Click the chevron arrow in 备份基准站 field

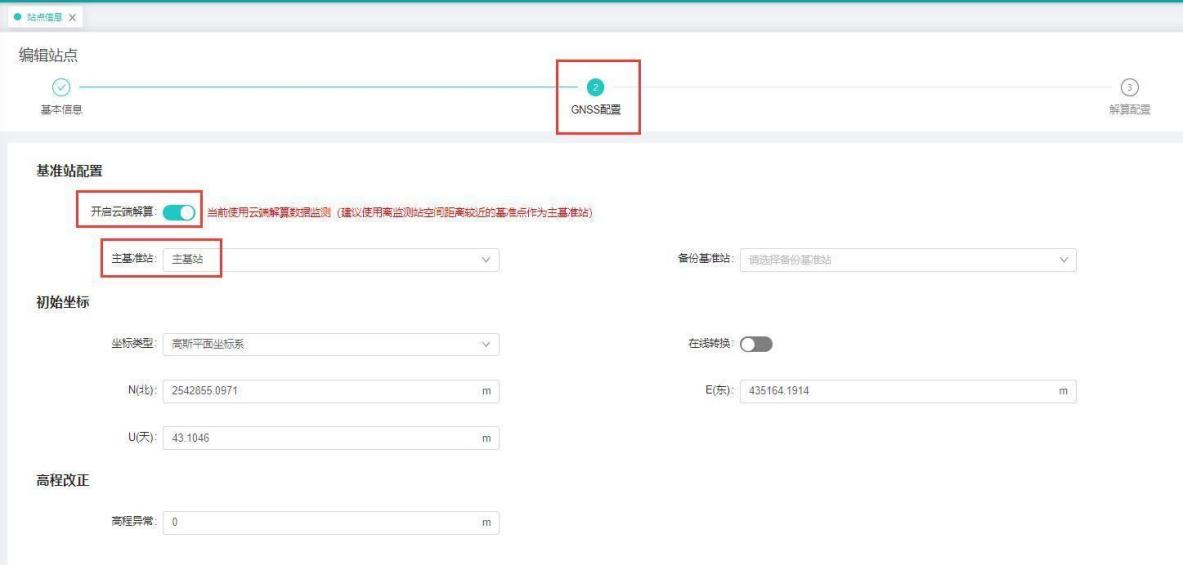1063,260
